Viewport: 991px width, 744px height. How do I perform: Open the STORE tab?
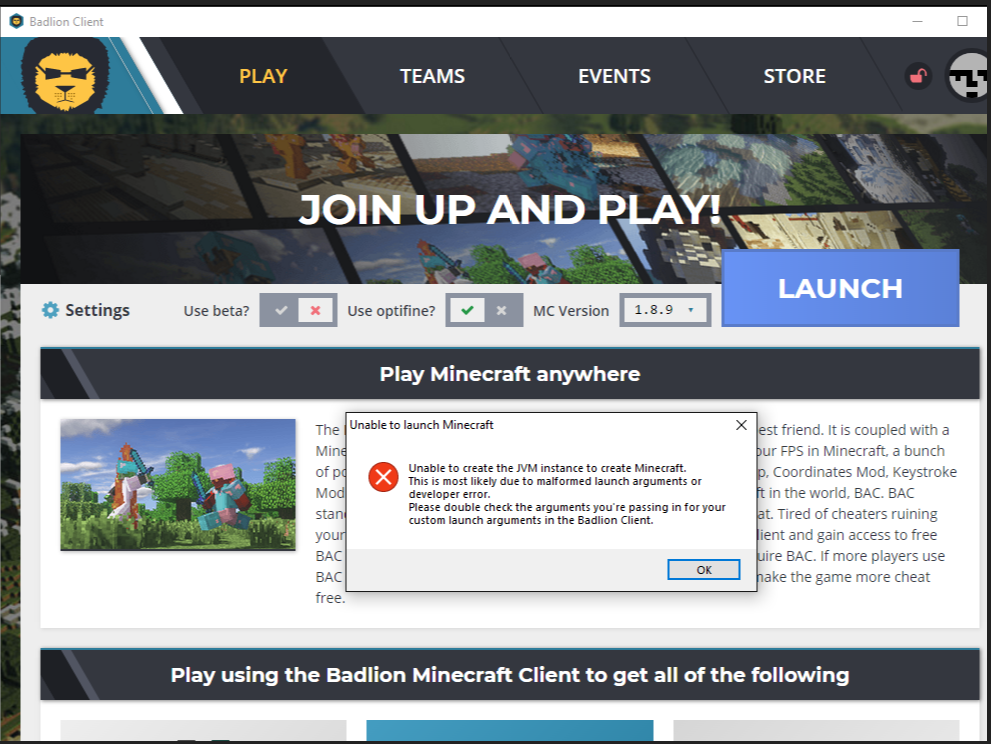pos(794,76)
